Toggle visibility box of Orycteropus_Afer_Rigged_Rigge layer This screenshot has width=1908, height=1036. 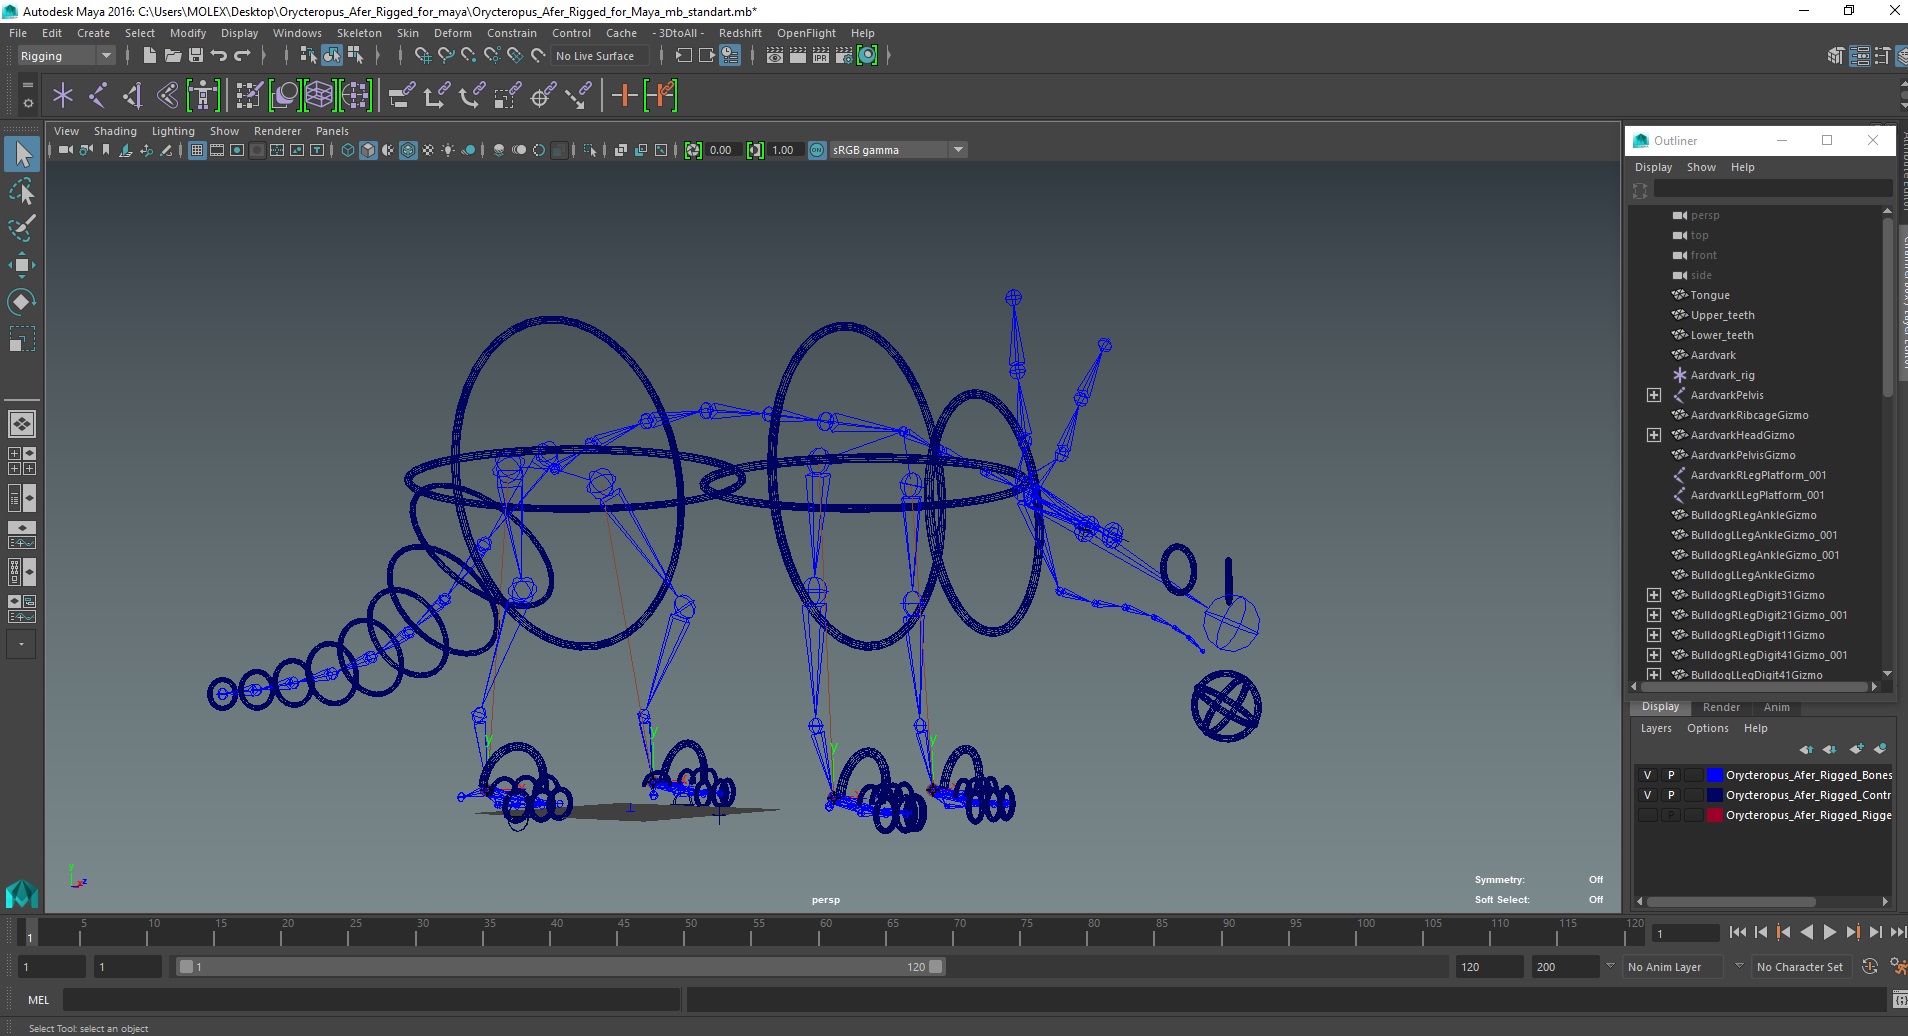pyautogui.click(x=1648, y=815)
